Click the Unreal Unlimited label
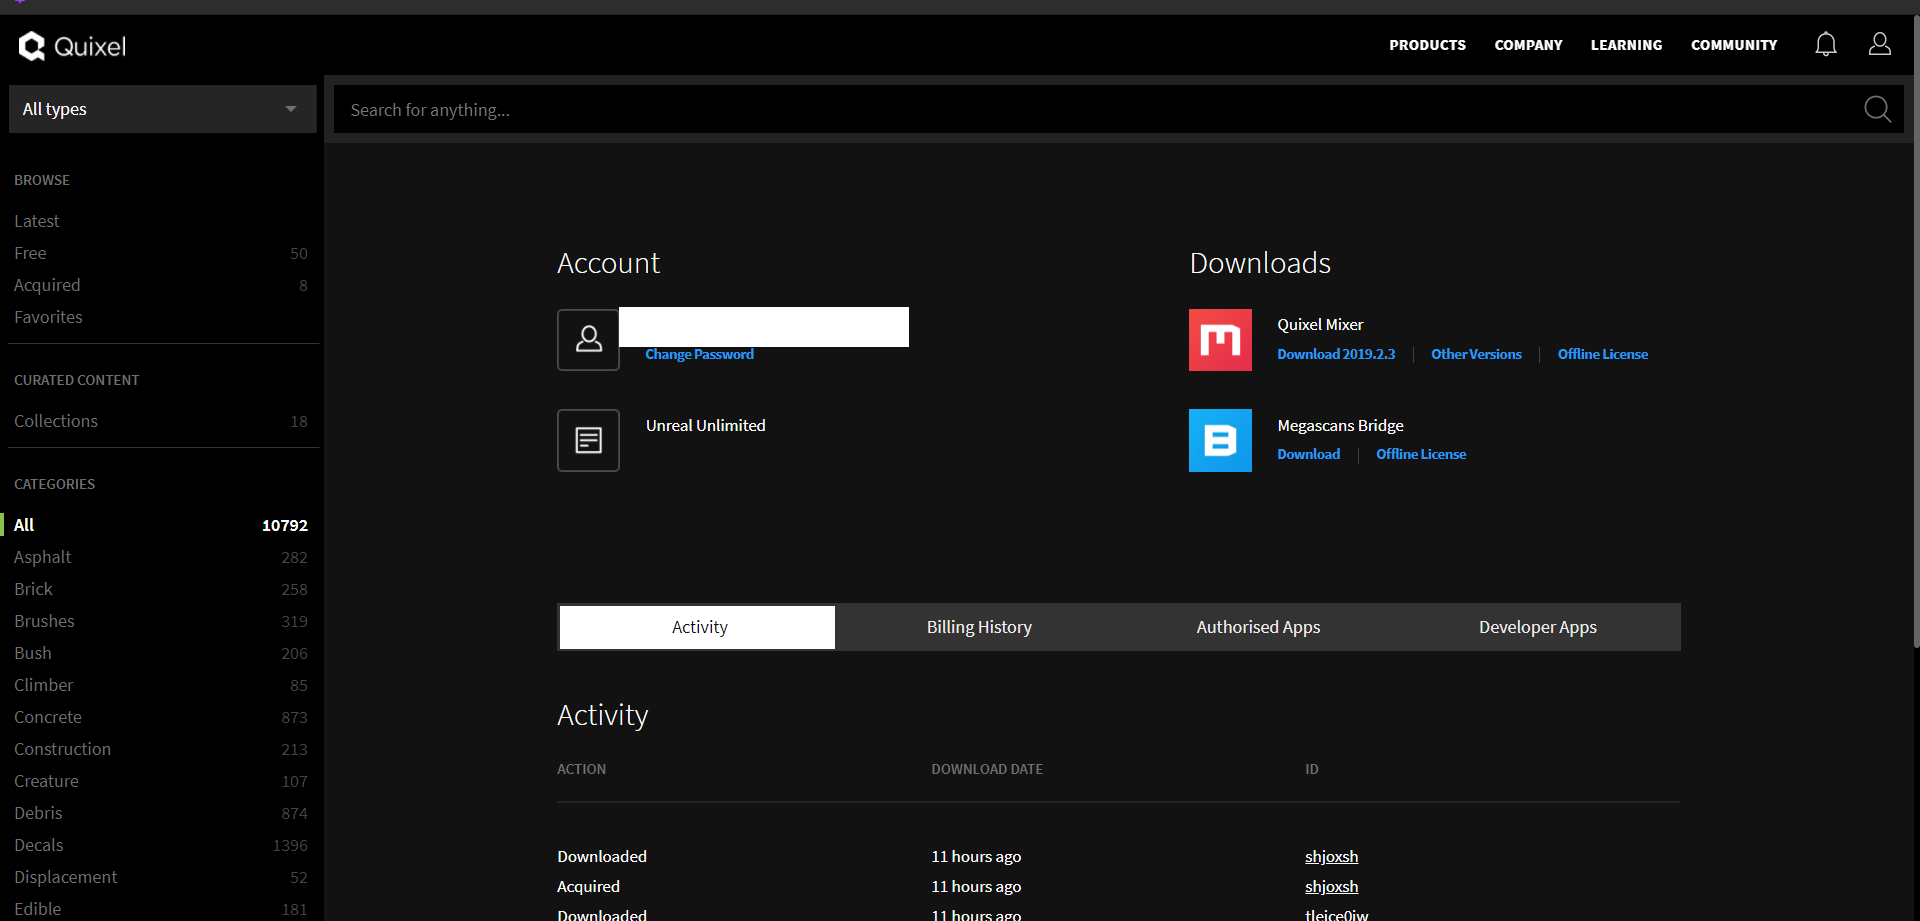Image resolution: width=1920 pixels, height=921 pixels. tap(705, 425)
